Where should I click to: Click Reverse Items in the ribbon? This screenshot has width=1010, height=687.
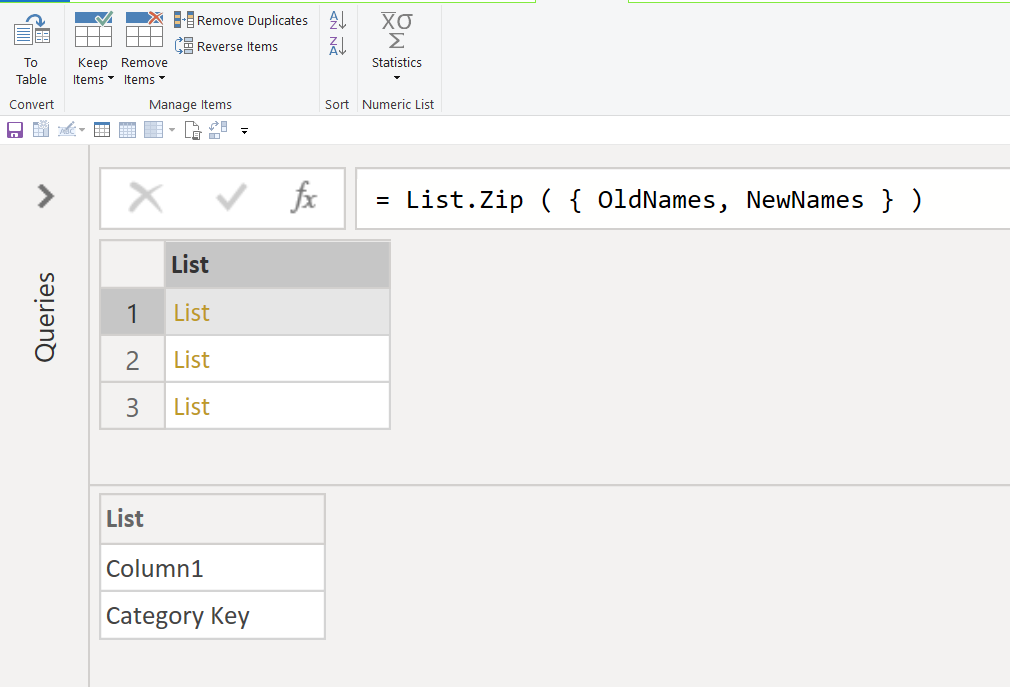click(x=227, y=46)
